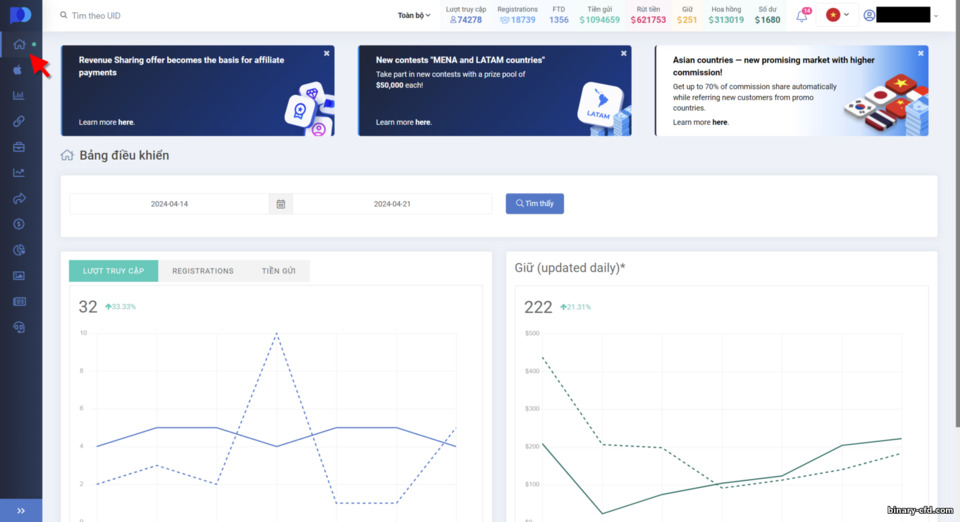Click the briefcase icon in sidebar
Image resolution: width=960 pixels, height=522 pixels.
[x=19, y=147]
